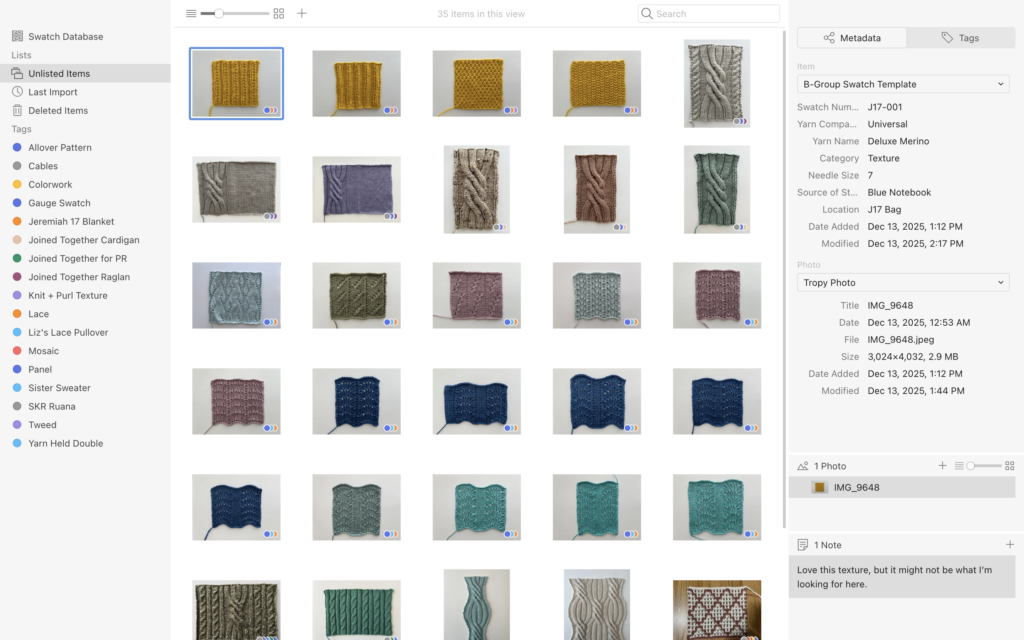Select the Mosaic tag in the sidebar
Image resolution: width=1024 pixels, height=640 pixels.
[x=43, y=351]
